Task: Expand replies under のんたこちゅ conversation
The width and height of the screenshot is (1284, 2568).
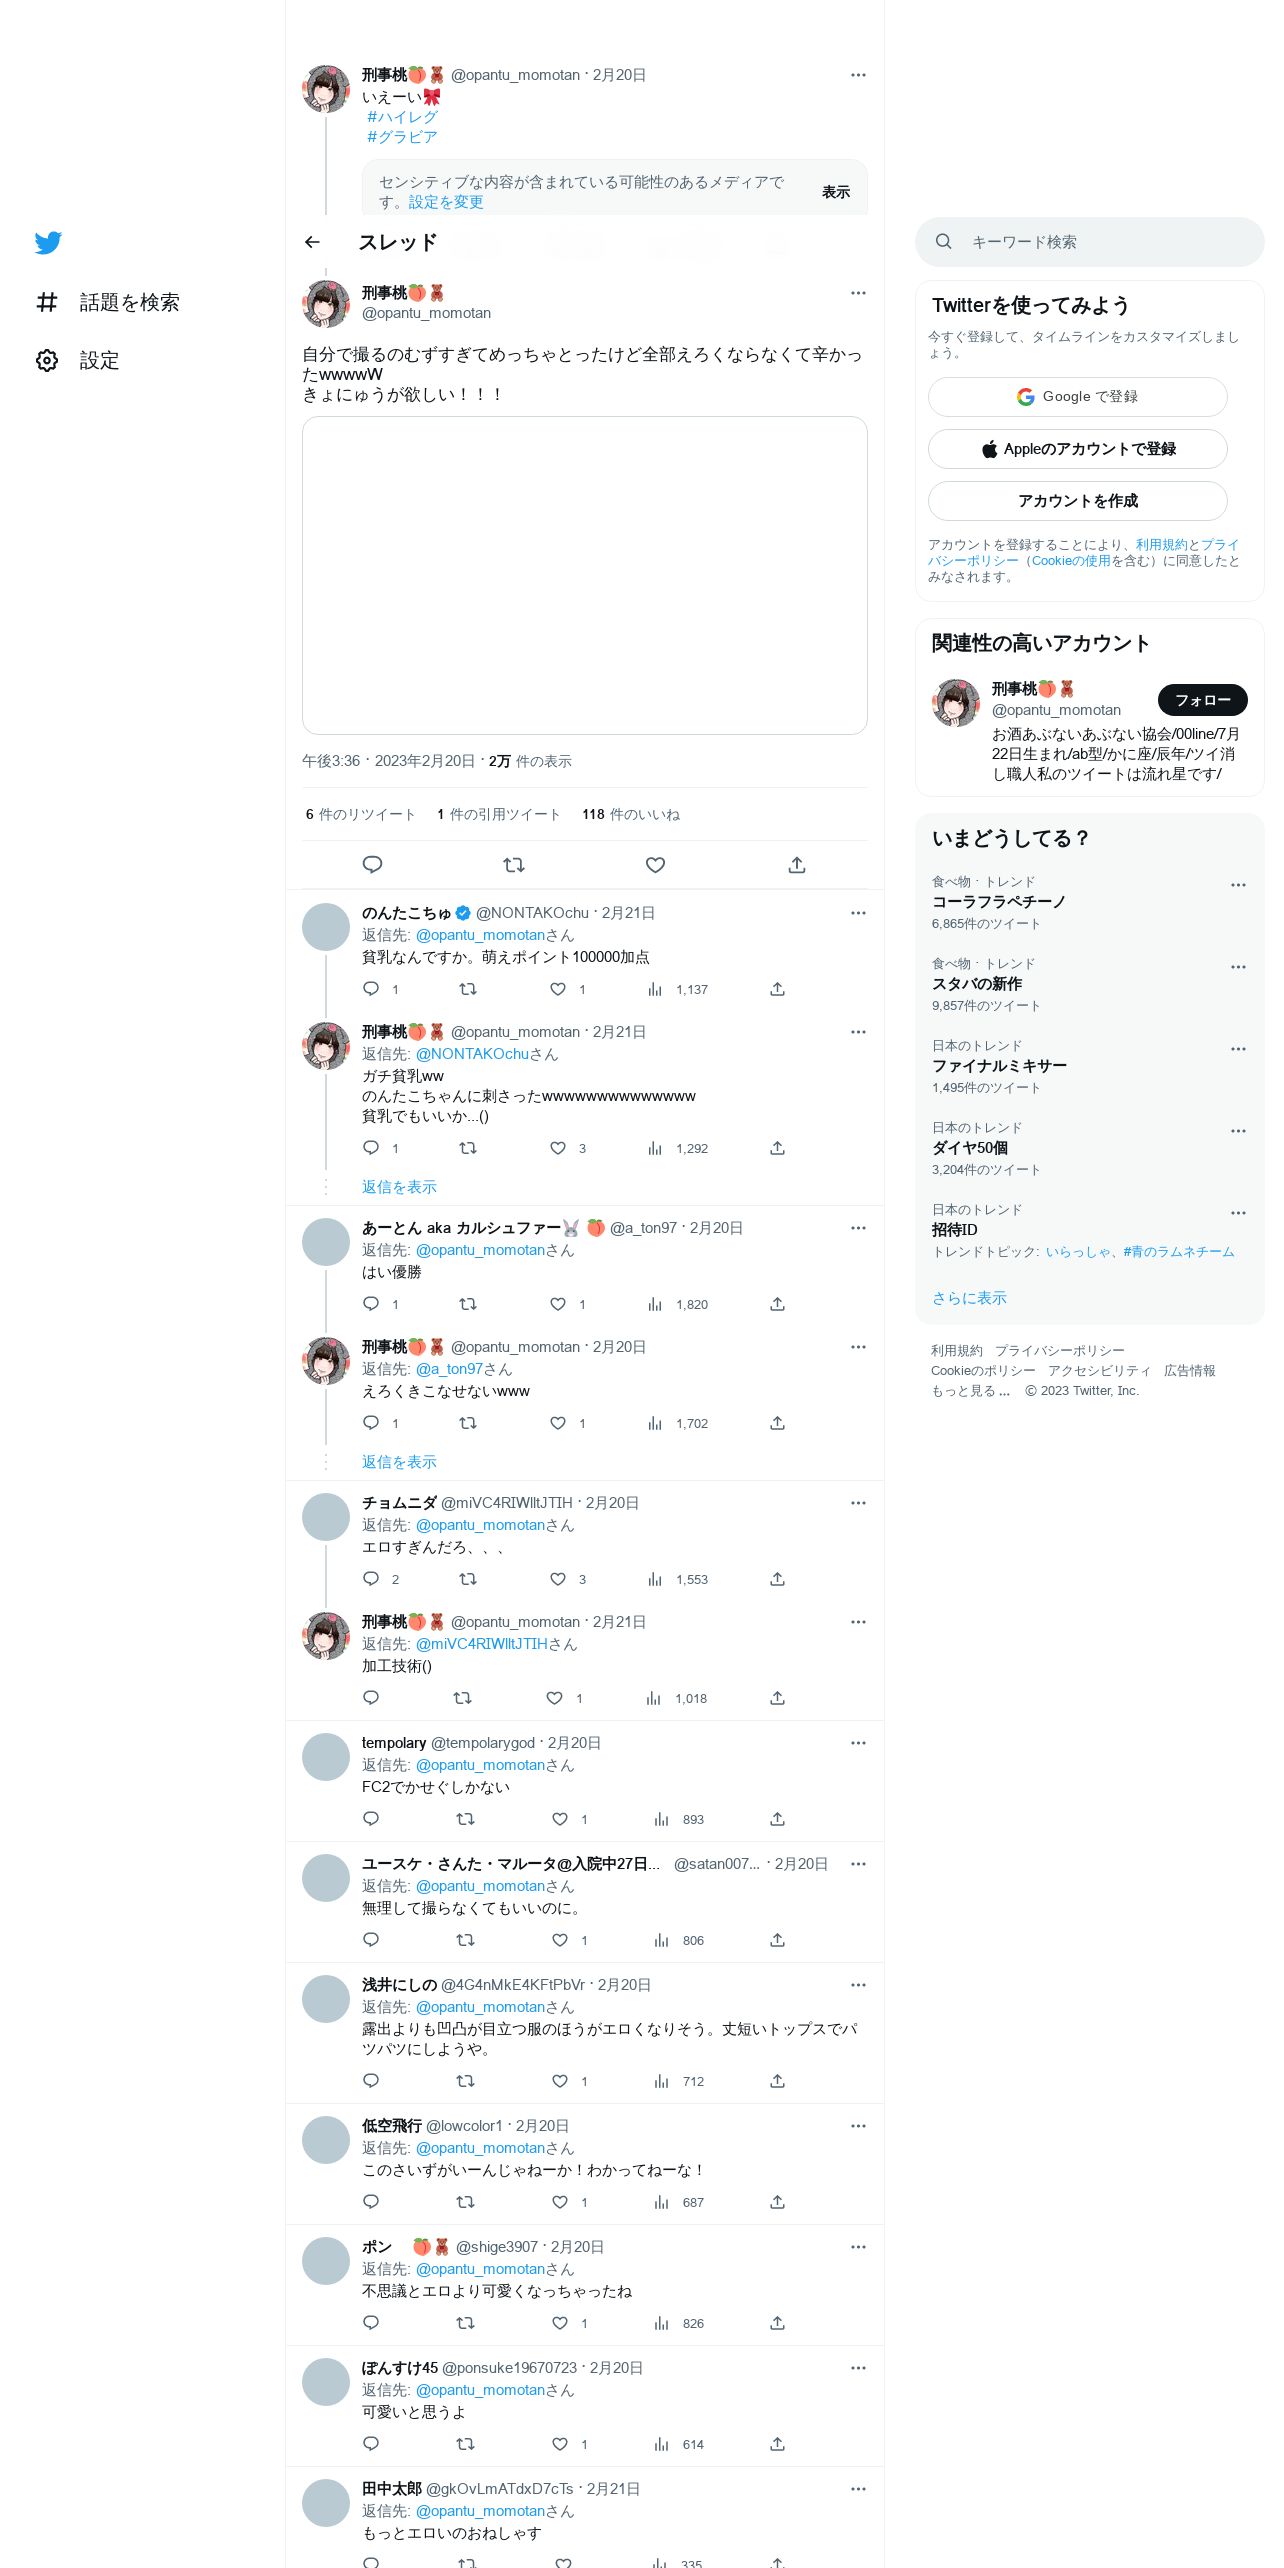Action: [399, 1187]
